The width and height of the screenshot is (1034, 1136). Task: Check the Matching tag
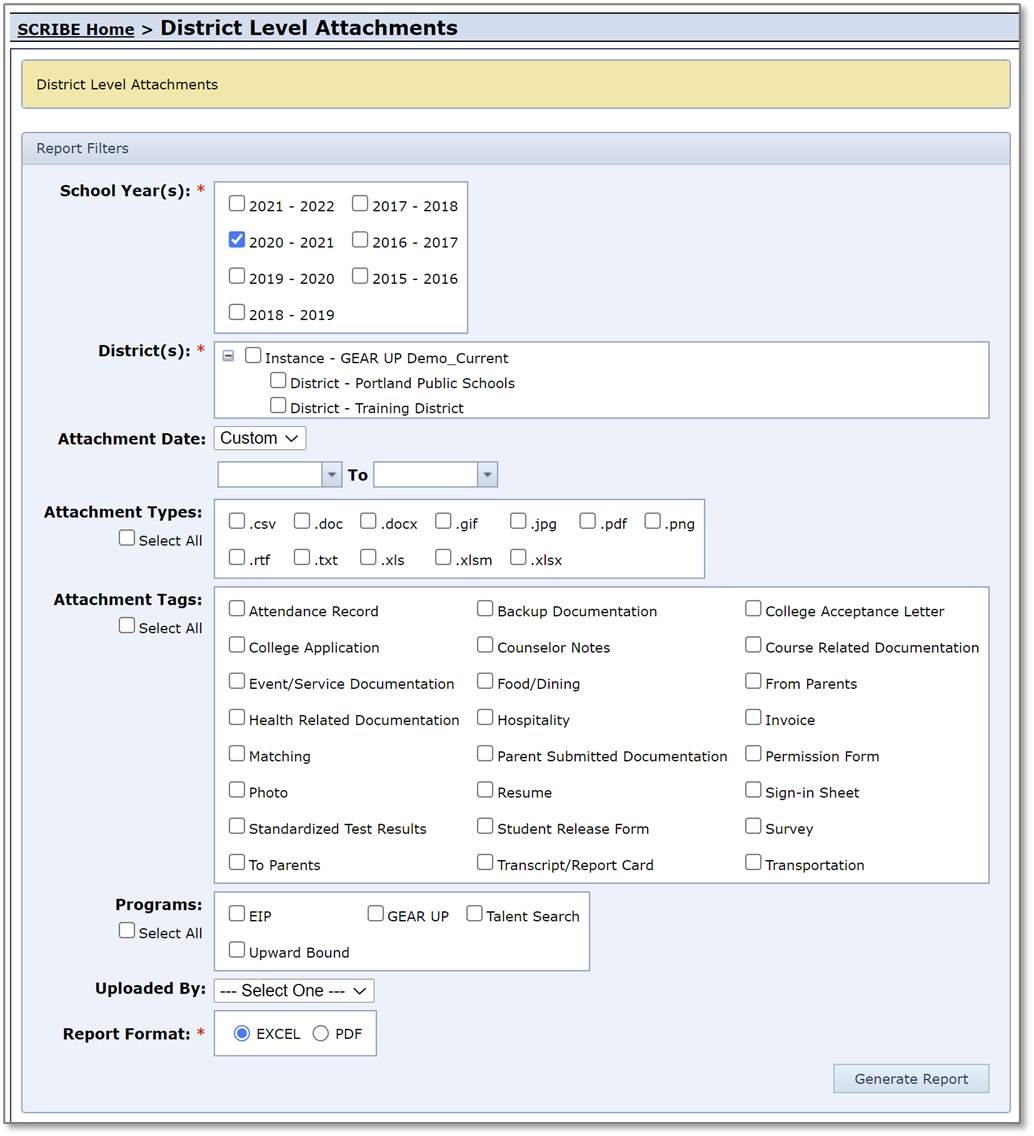(x=237, y=753)
